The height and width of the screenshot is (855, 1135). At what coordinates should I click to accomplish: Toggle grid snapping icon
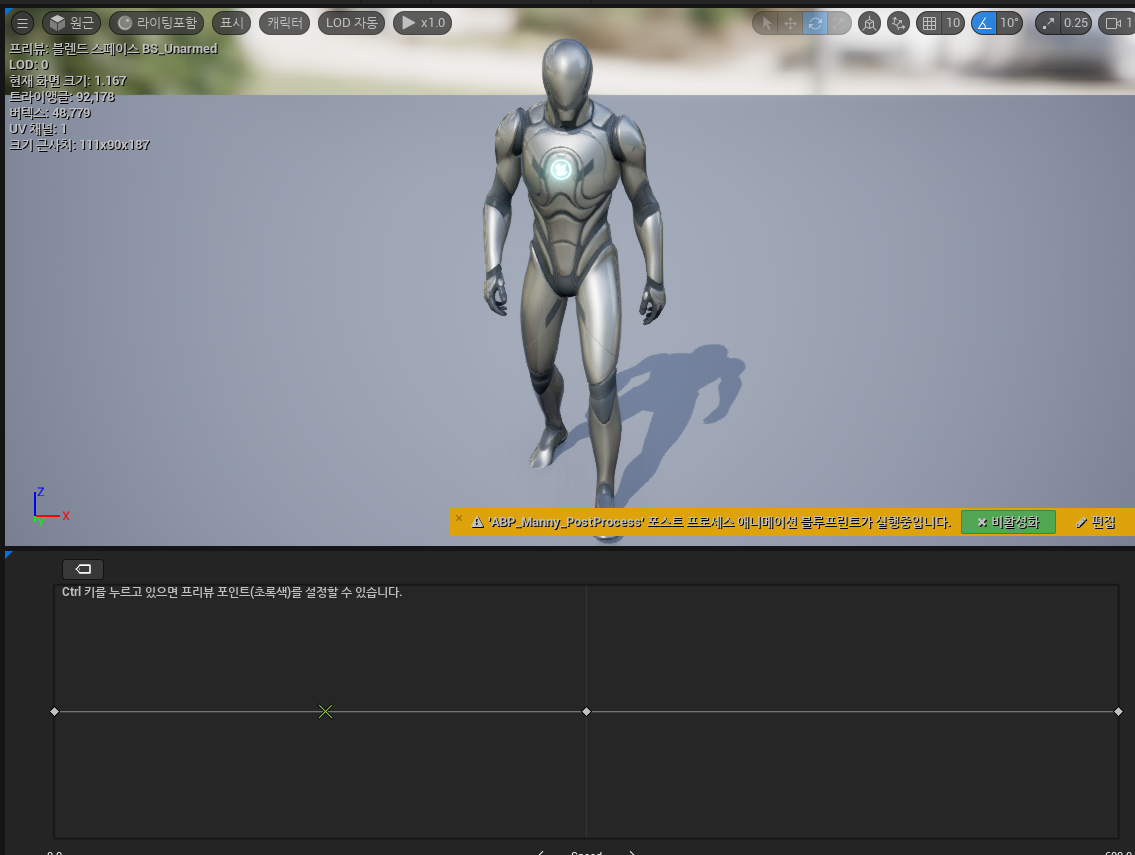929,23
